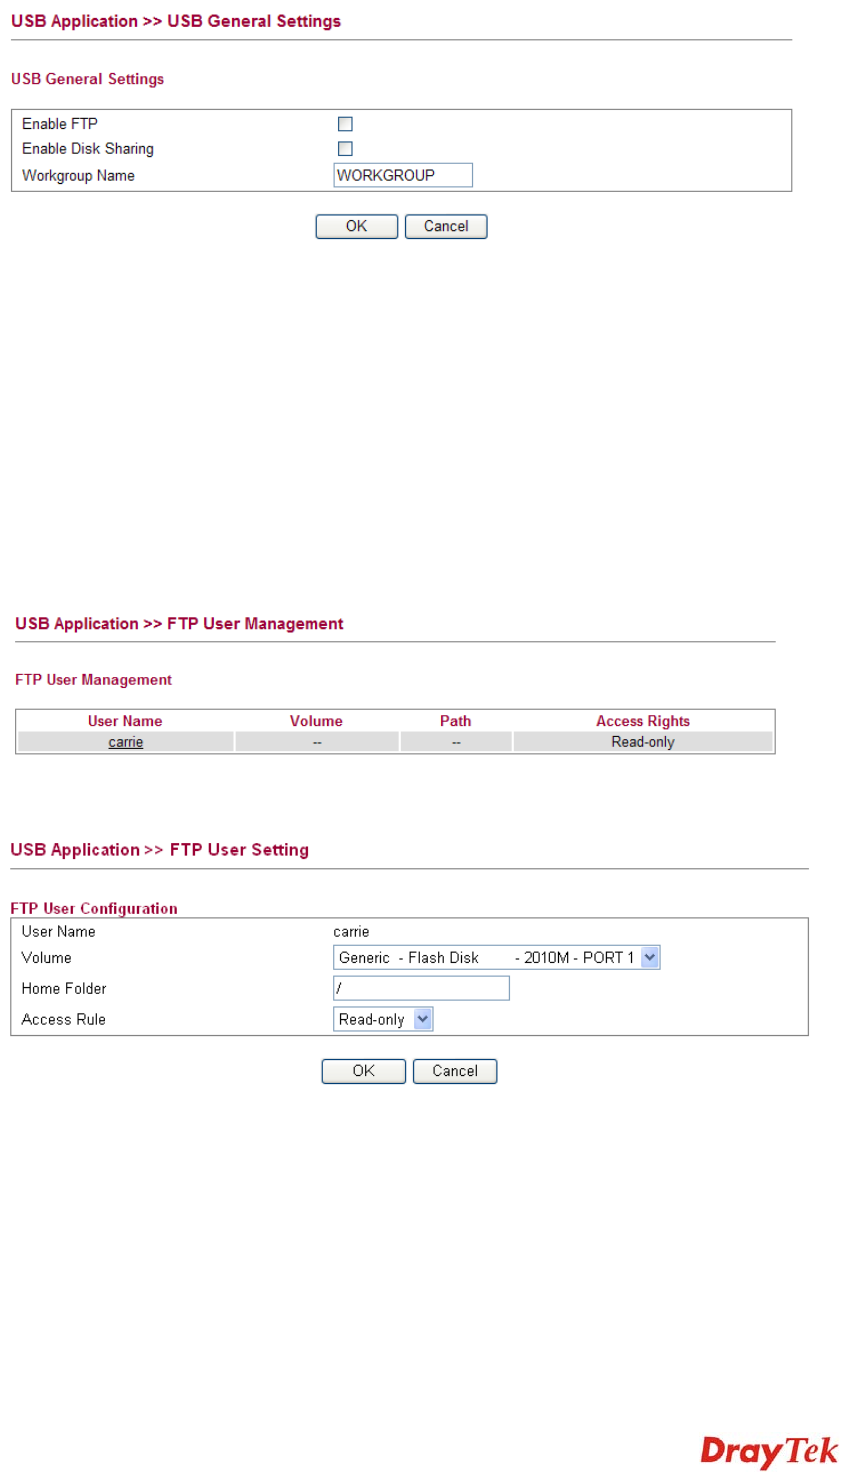Confirm FTP User Configuration with OK
843x1472 pixels.
363,1071
